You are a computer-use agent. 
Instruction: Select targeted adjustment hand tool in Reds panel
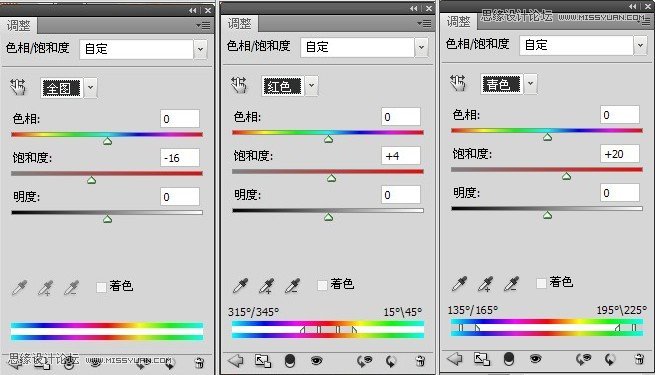point(239,85)
